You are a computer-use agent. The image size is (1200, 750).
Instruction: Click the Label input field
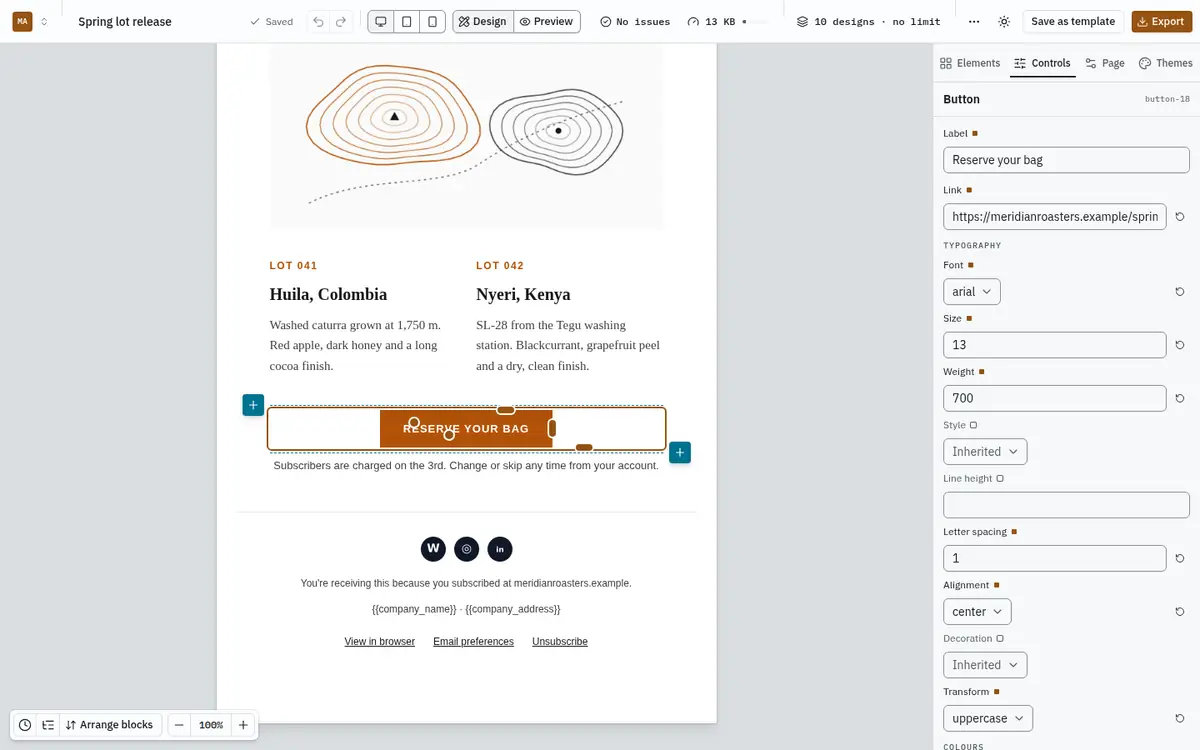[1066, 160]
